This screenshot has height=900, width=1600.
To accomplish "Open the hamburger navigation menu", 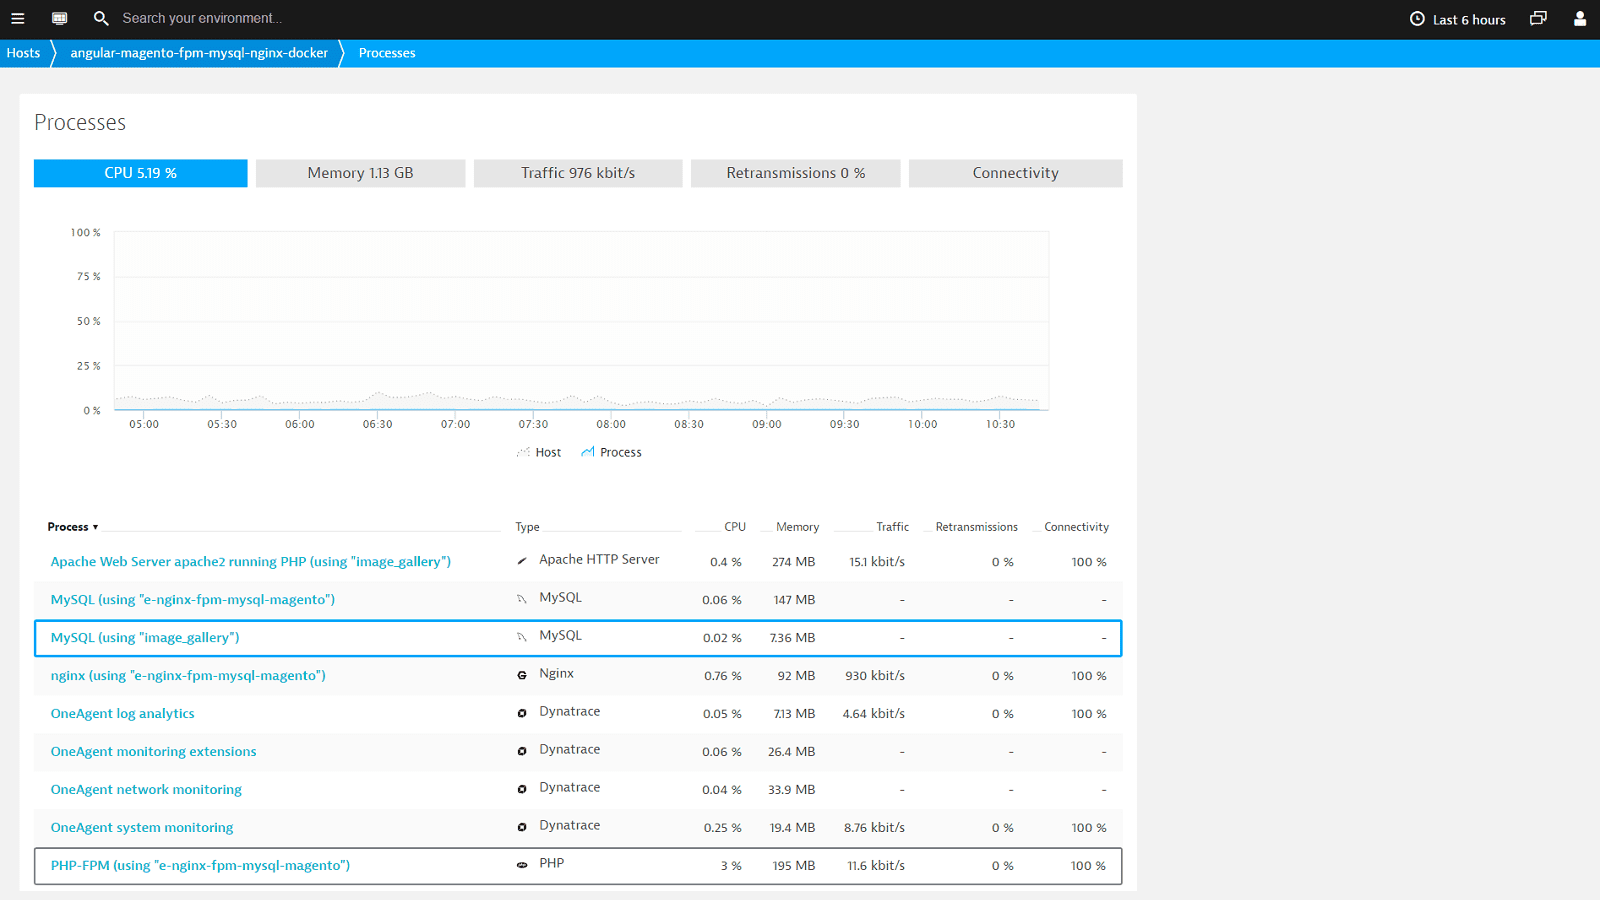I will pos(17,18).
